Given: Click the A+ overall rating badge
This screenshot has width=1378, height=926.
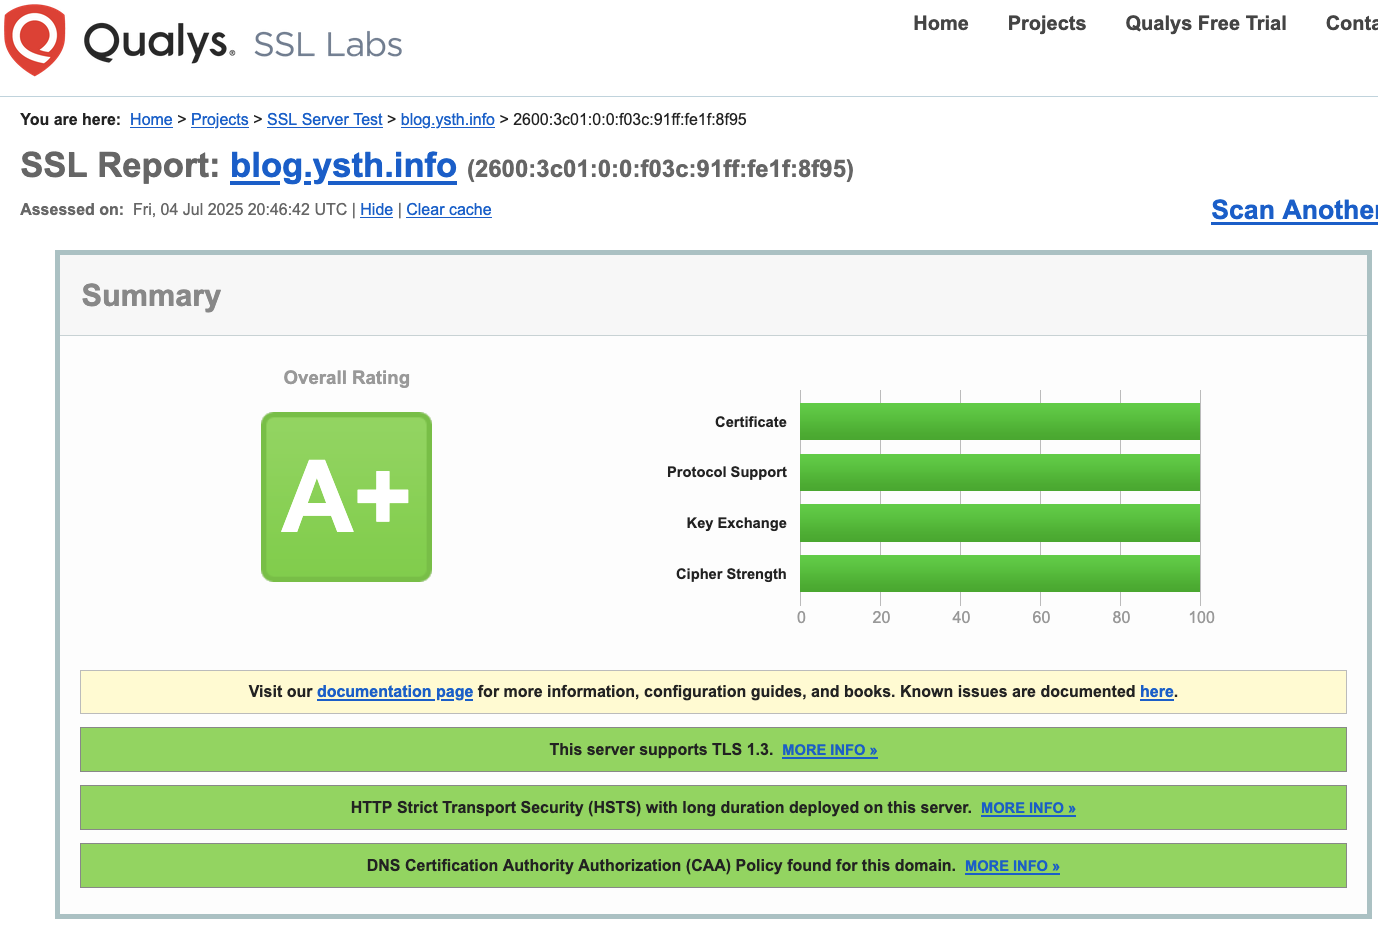Looking at the screenshot, I should (346, 497).
